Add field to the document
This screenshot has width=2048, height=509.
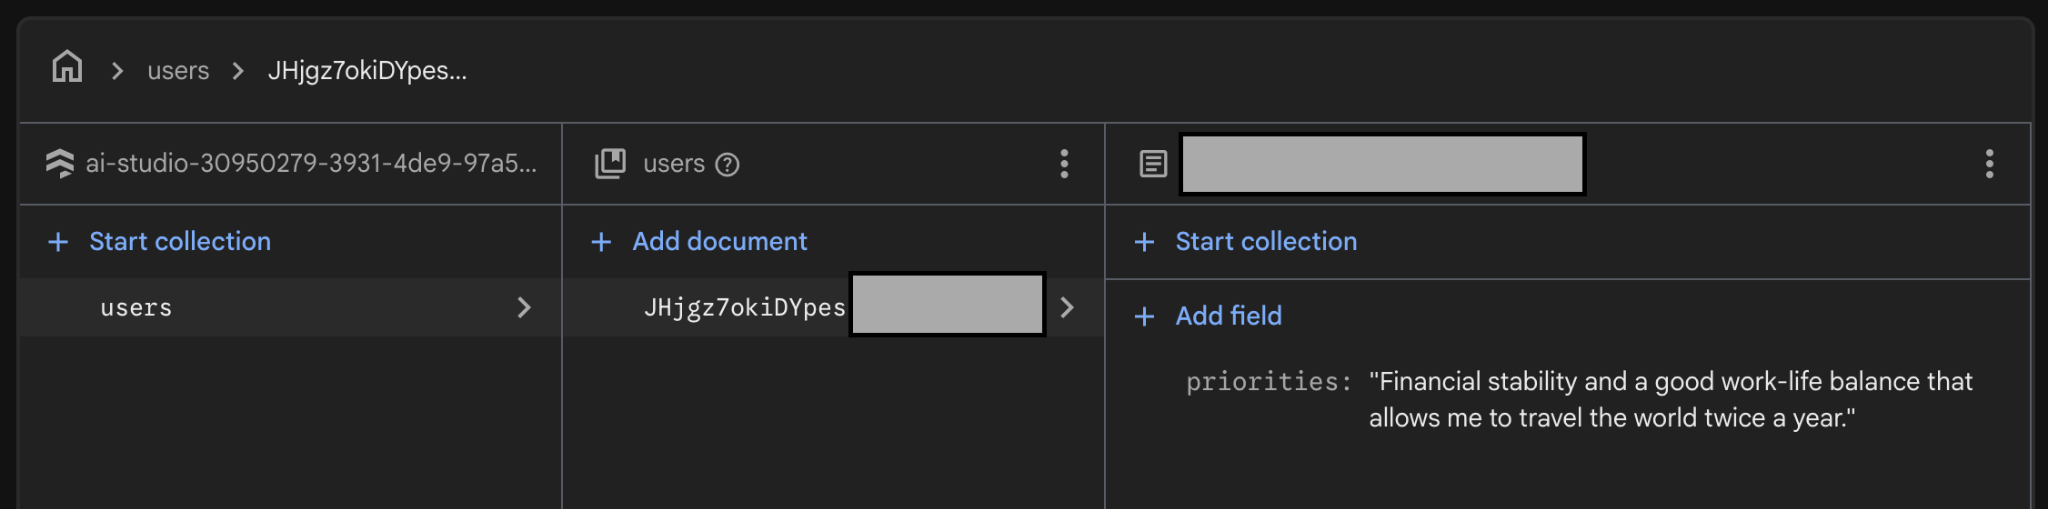(1208, 316)
